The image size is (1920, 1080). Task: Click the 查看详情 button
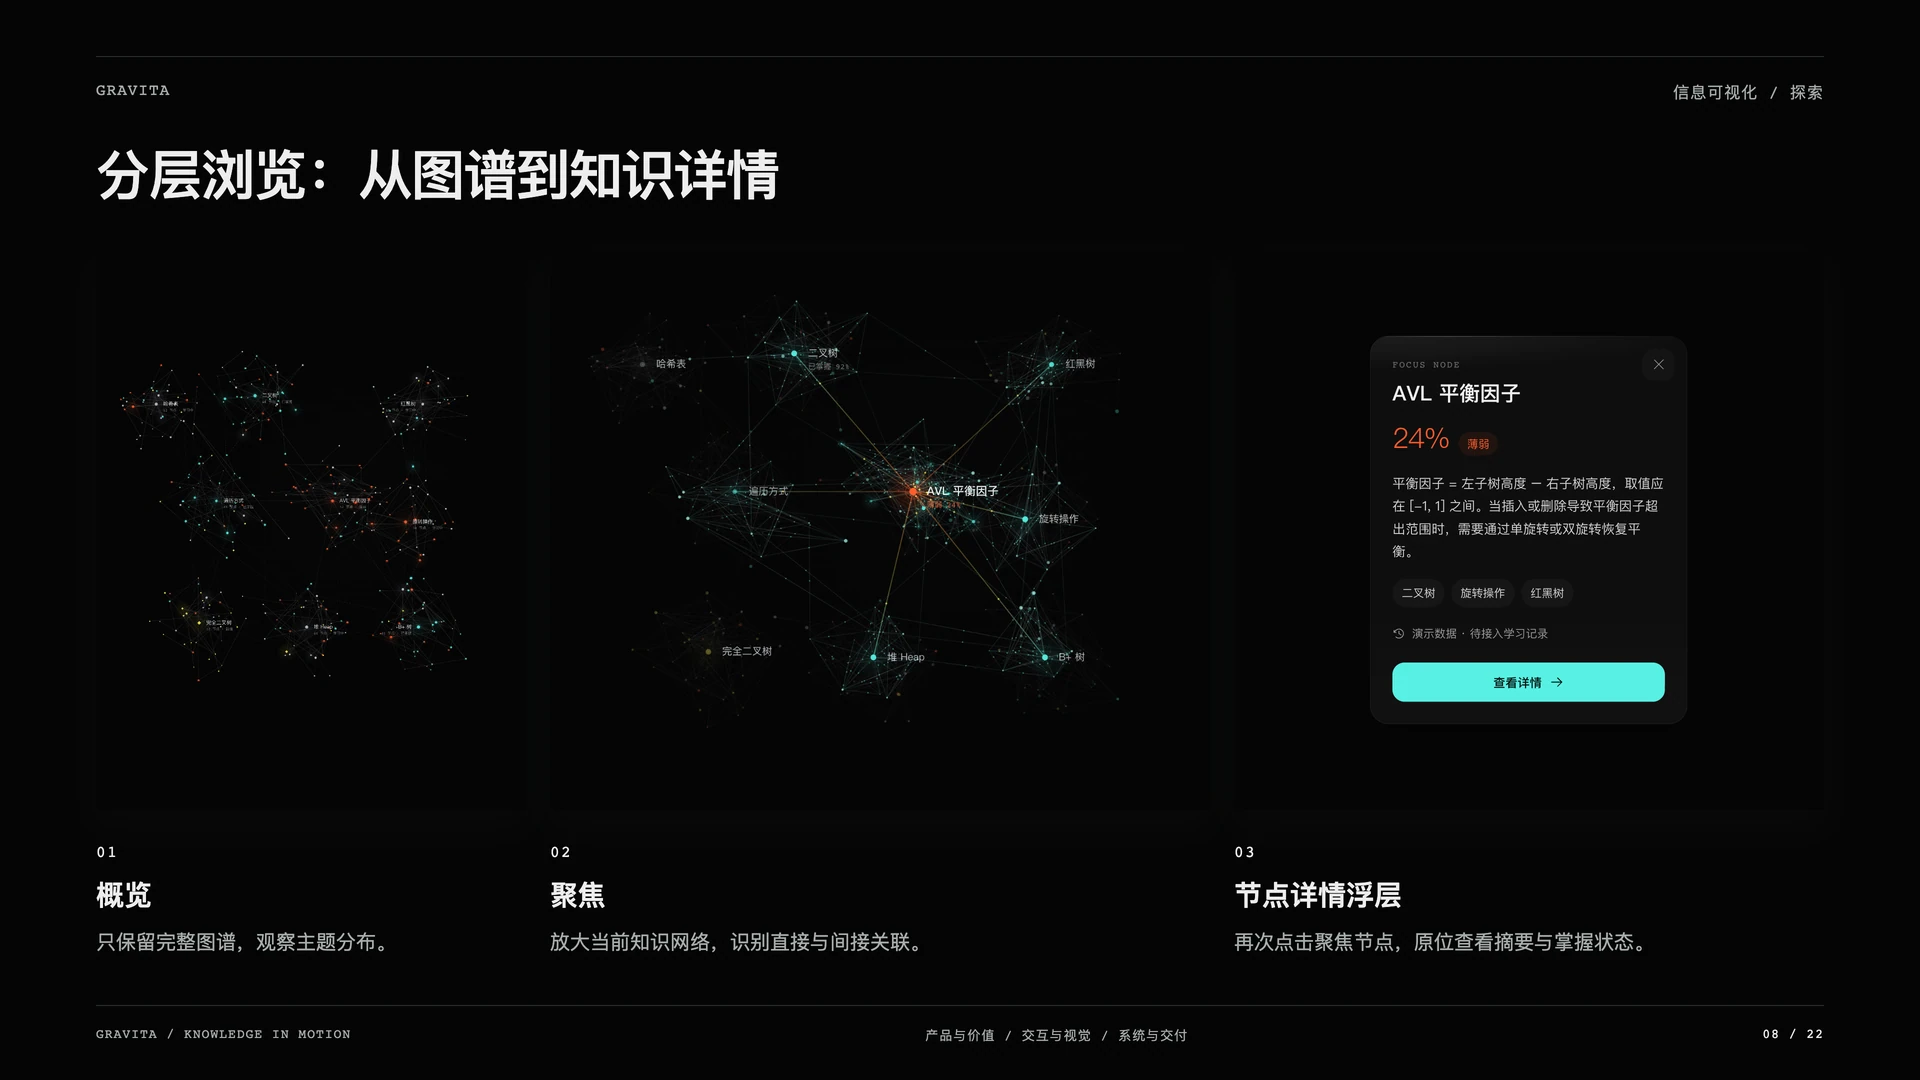point(1528,682)
